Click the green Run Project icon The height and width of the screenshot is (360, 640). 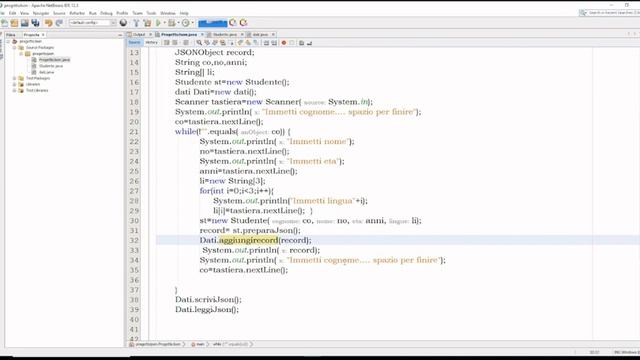point(158,23)
